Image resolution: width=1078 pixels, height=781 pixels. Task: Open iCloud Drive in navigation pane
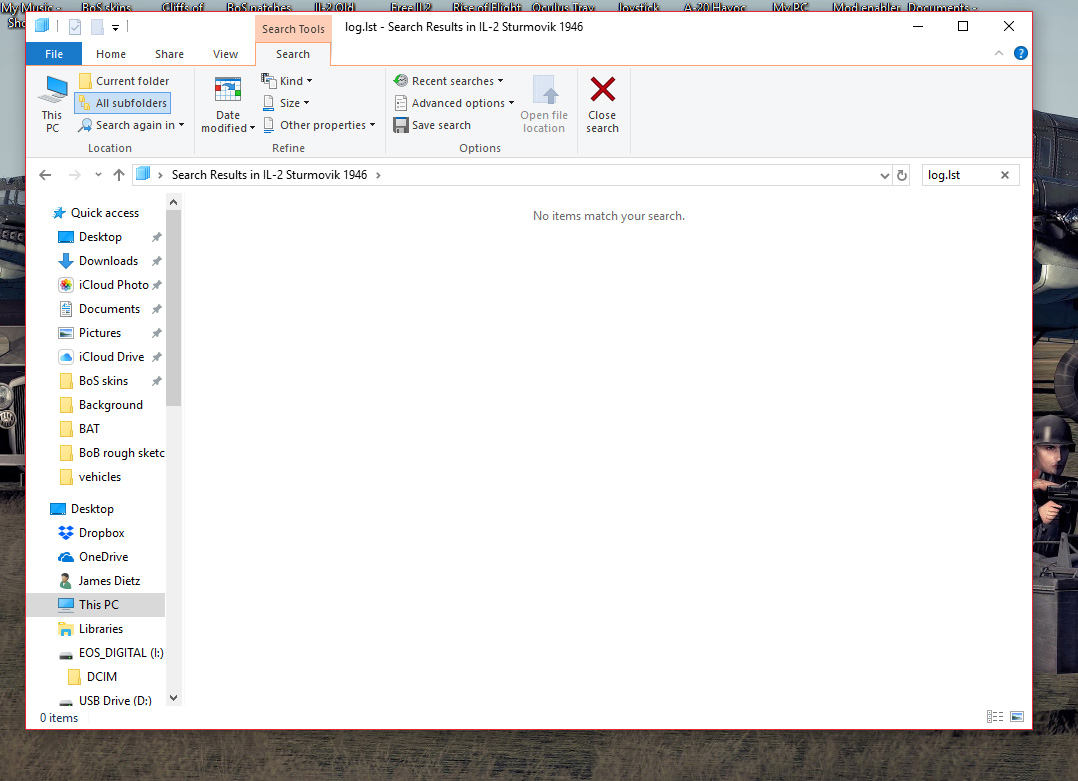click(111, 358)
